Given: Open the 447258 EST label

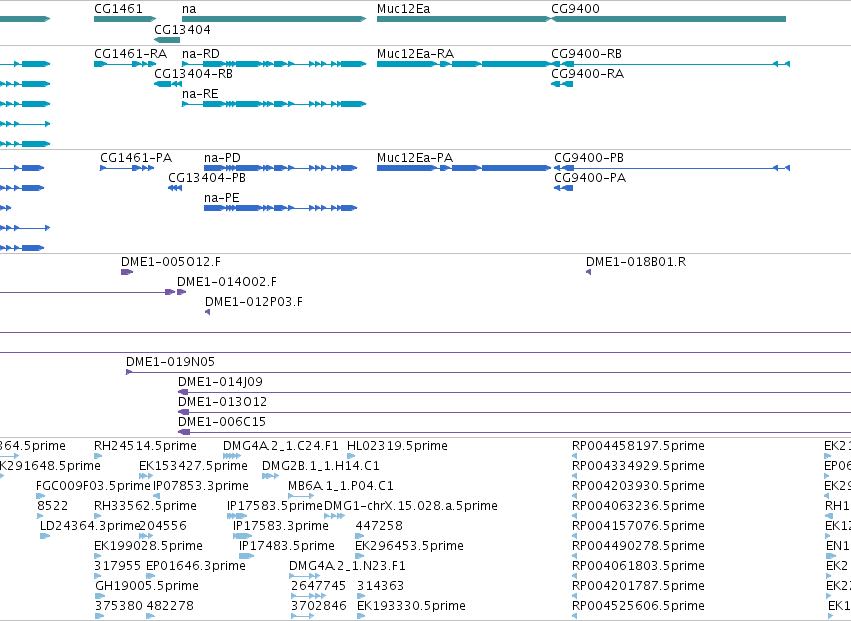Looking at the screenshot, I should (x=379, y=526).
